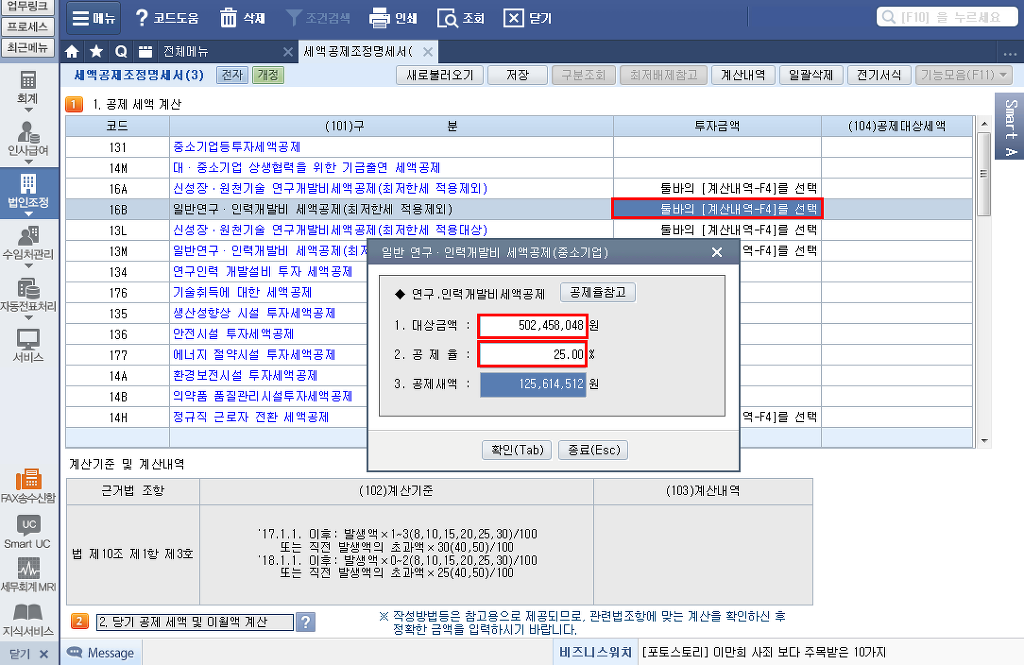
Task: Click 새로불러오기 button
Action: tap(440, 75)
